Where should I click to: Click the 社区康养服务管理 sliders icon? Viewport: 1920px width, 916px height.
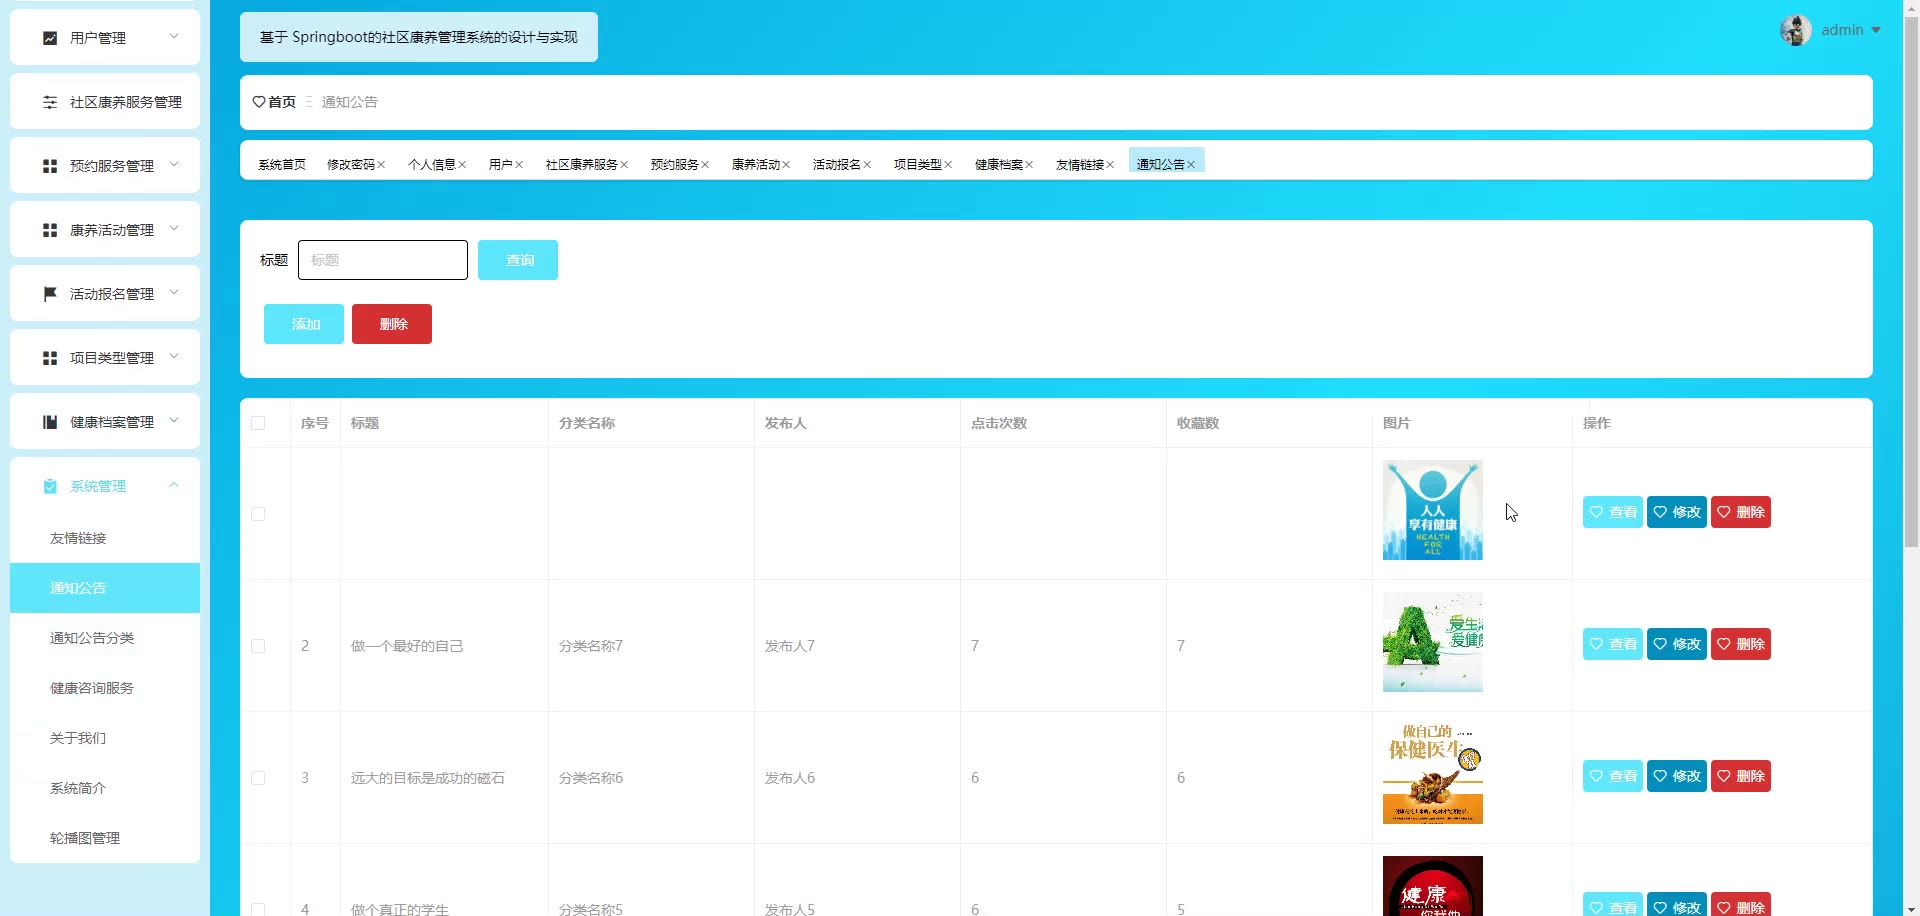click(50, 102)
